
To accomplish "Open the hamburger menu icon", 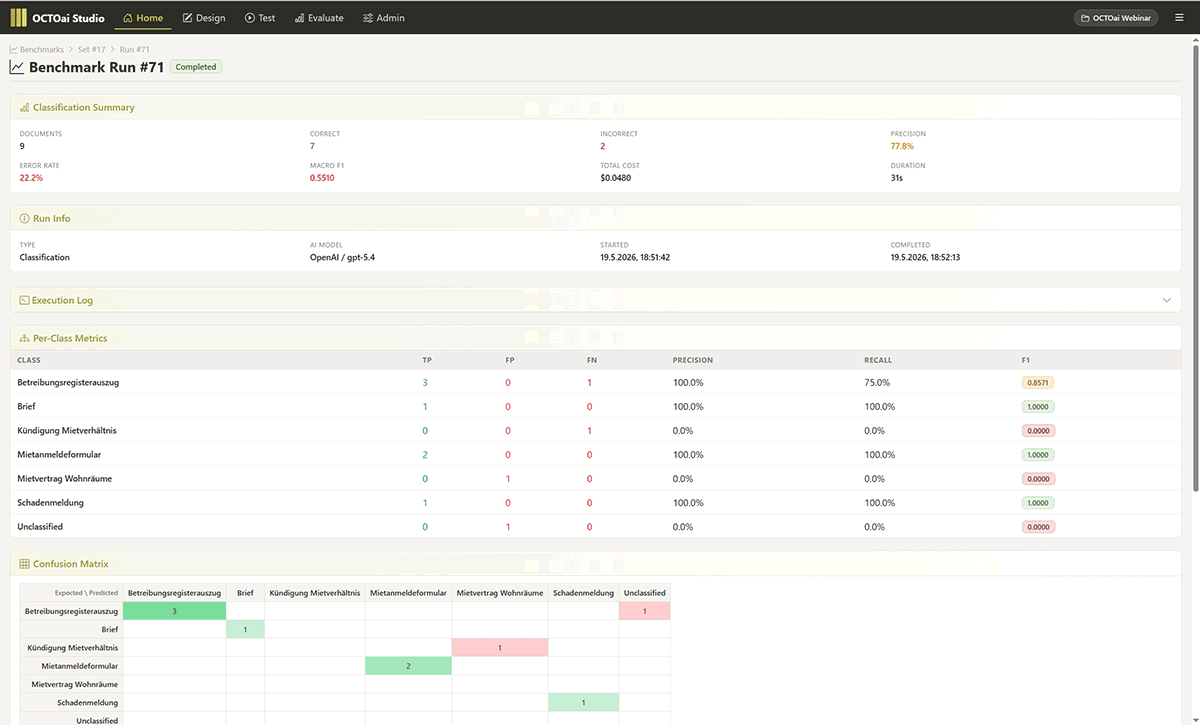I will tap(1180, 18).
